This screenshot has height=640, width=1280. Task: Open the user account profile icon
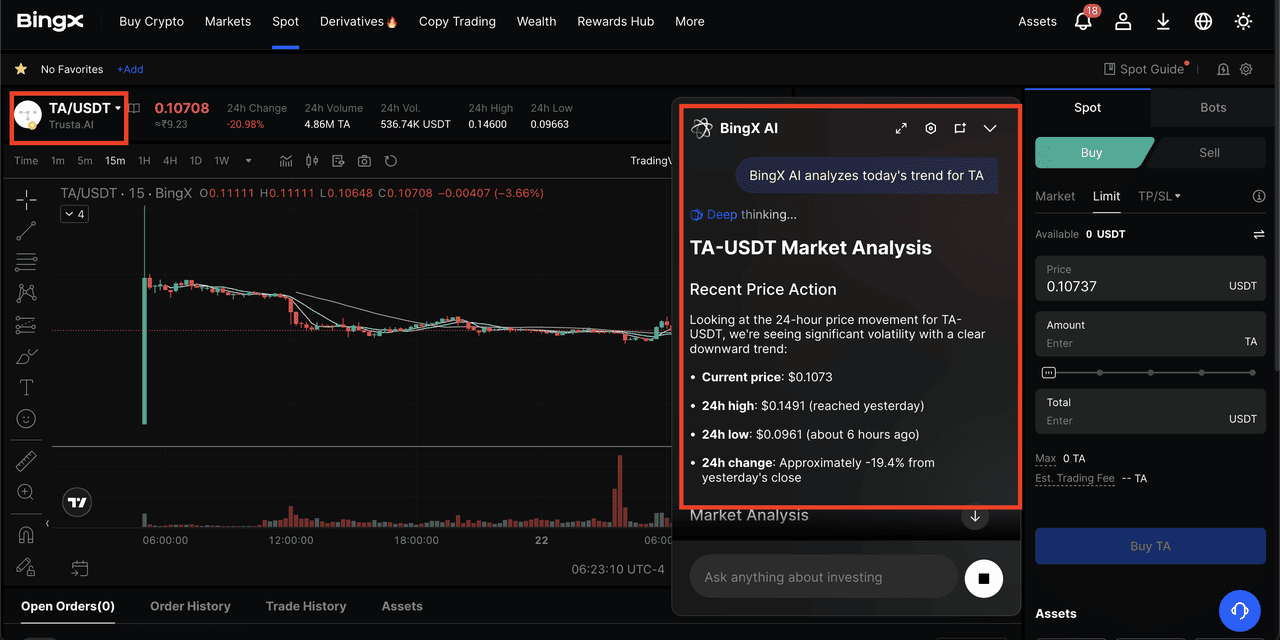1123,21
